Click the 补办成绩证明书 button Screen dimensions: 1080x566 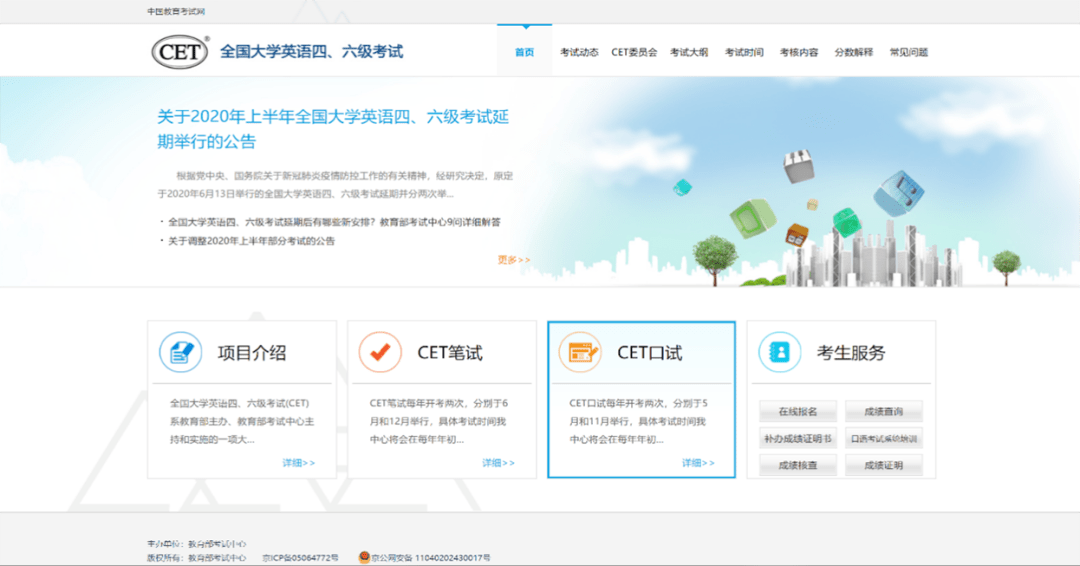(798, 439)
